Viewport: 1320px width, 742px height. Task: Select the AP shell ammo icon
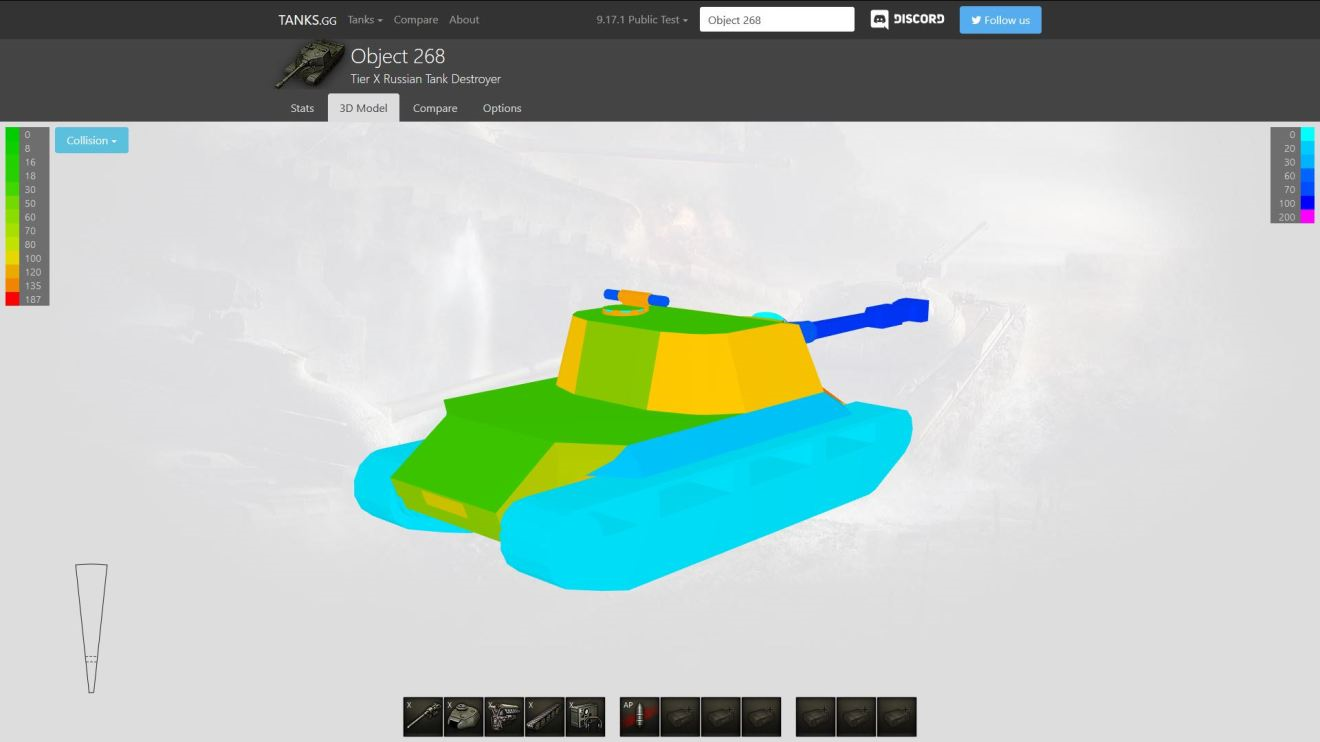[639, 717]
